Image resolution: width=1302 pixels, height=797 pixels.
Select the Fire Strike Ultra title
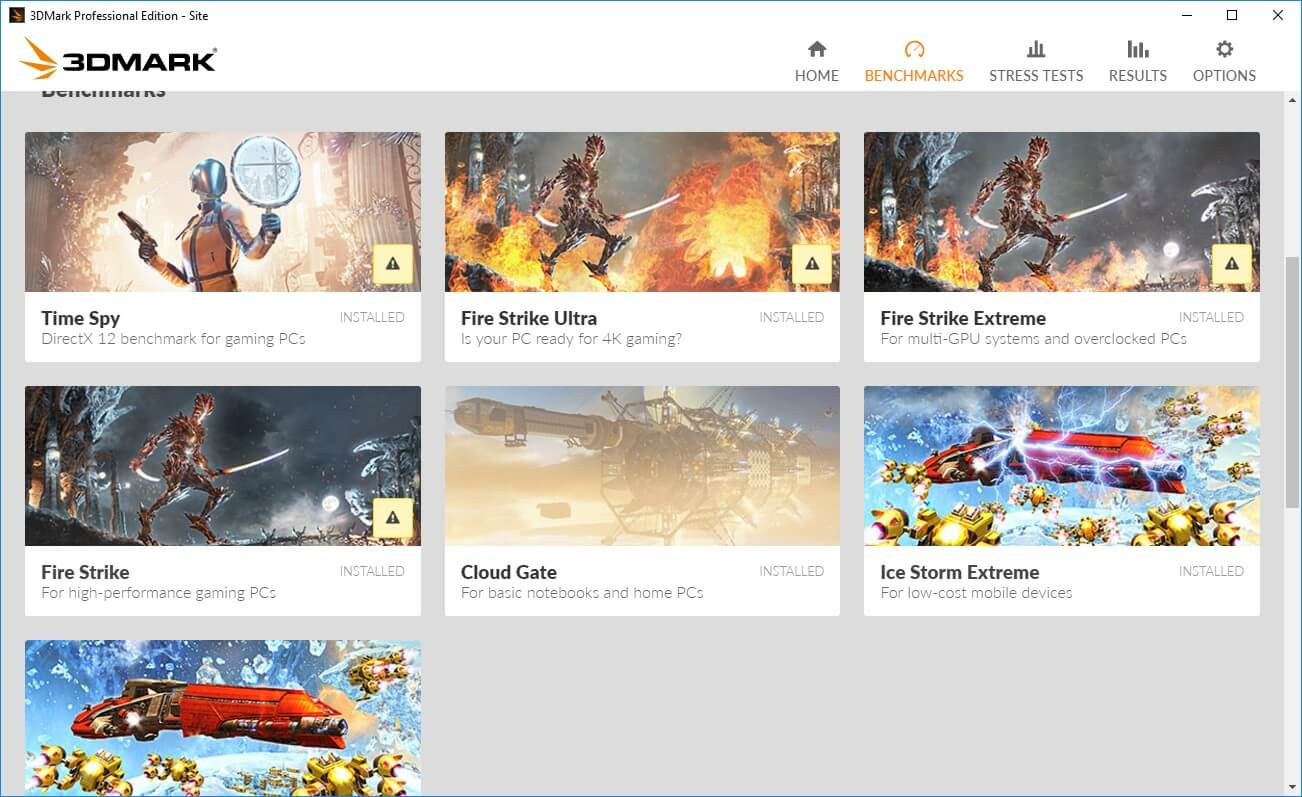[529, 318]
